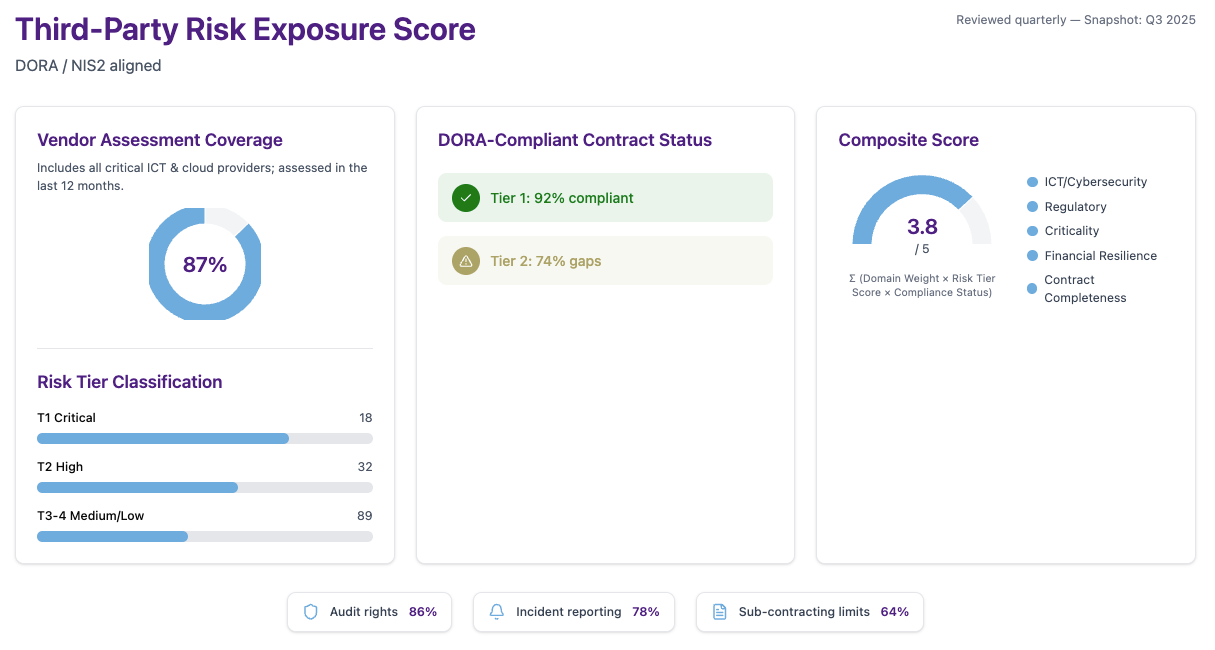Click the T3-4 Medium/Low count 89
The image size is (1215, 650).
pyautogui.click(x=365, y=516)
